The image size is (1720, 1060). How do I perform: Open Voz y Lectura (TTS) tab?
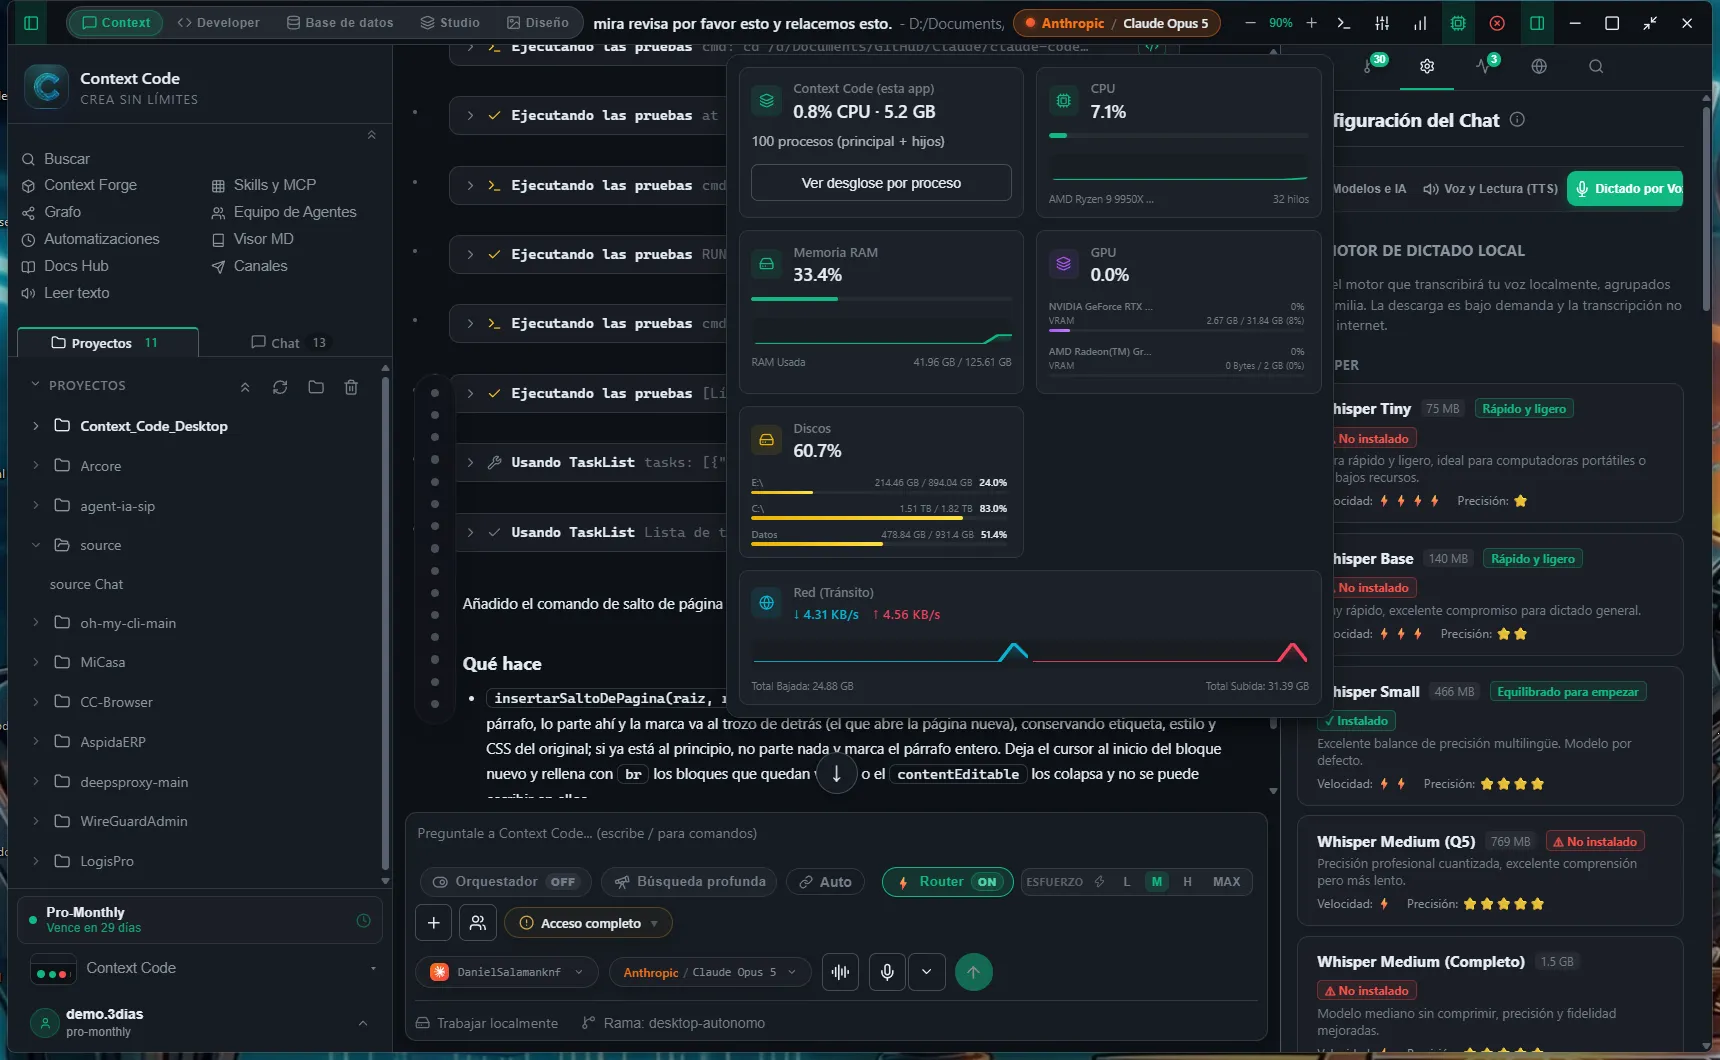(x=1490, y=188)
